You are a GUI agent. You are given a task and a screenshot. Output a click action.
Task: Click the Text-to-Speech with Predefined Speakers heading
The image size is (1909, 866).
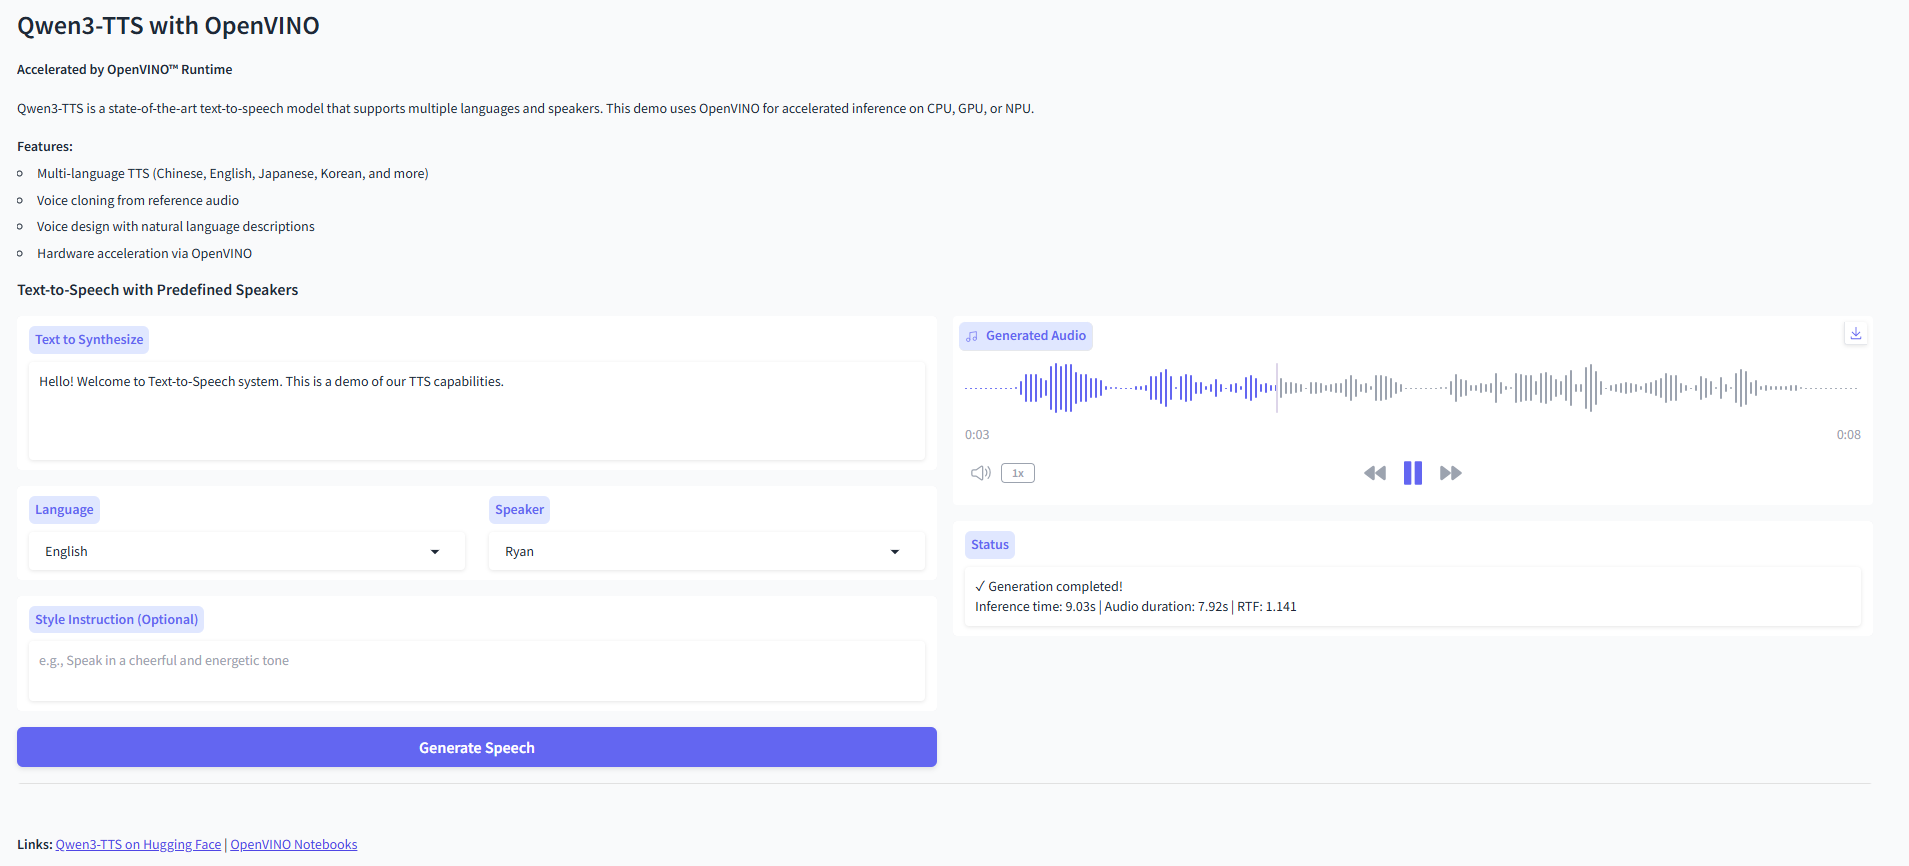[158, 290]
